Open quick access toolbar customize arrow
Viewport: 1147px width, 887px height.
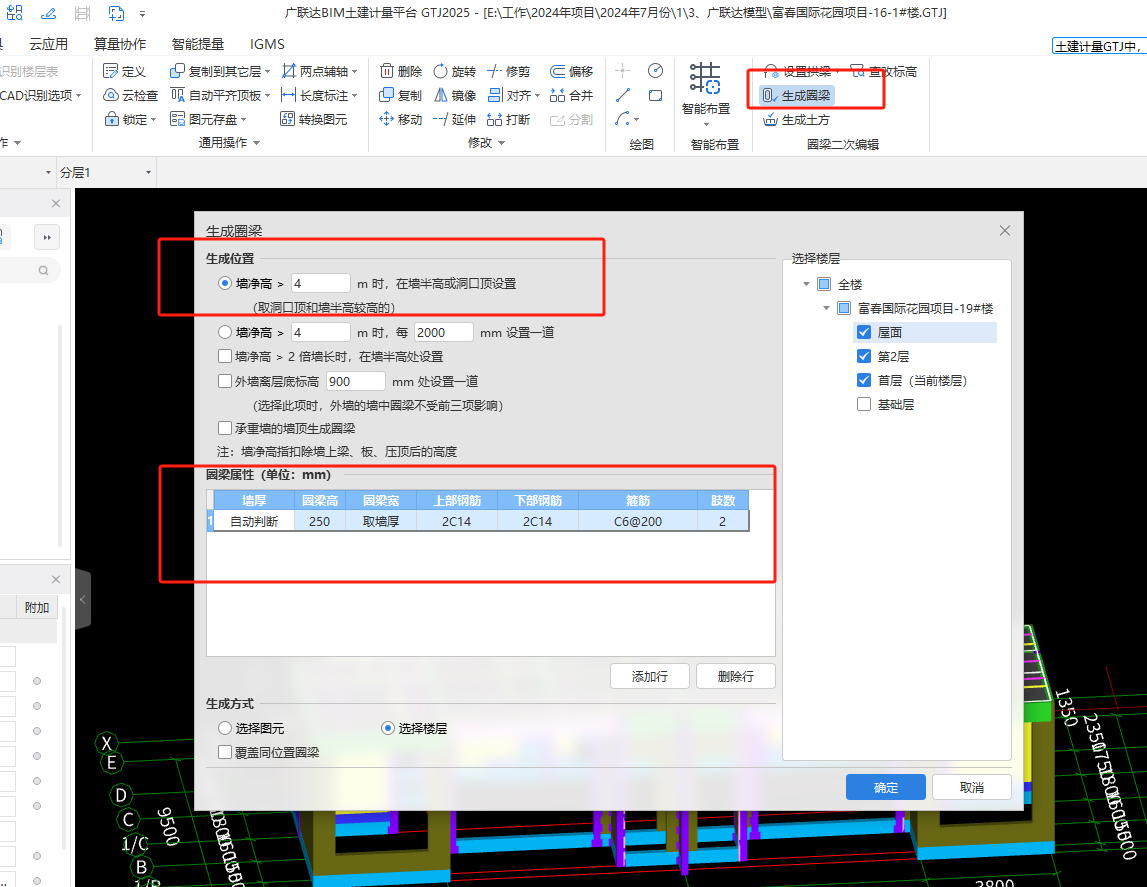[x=142, y=13]
